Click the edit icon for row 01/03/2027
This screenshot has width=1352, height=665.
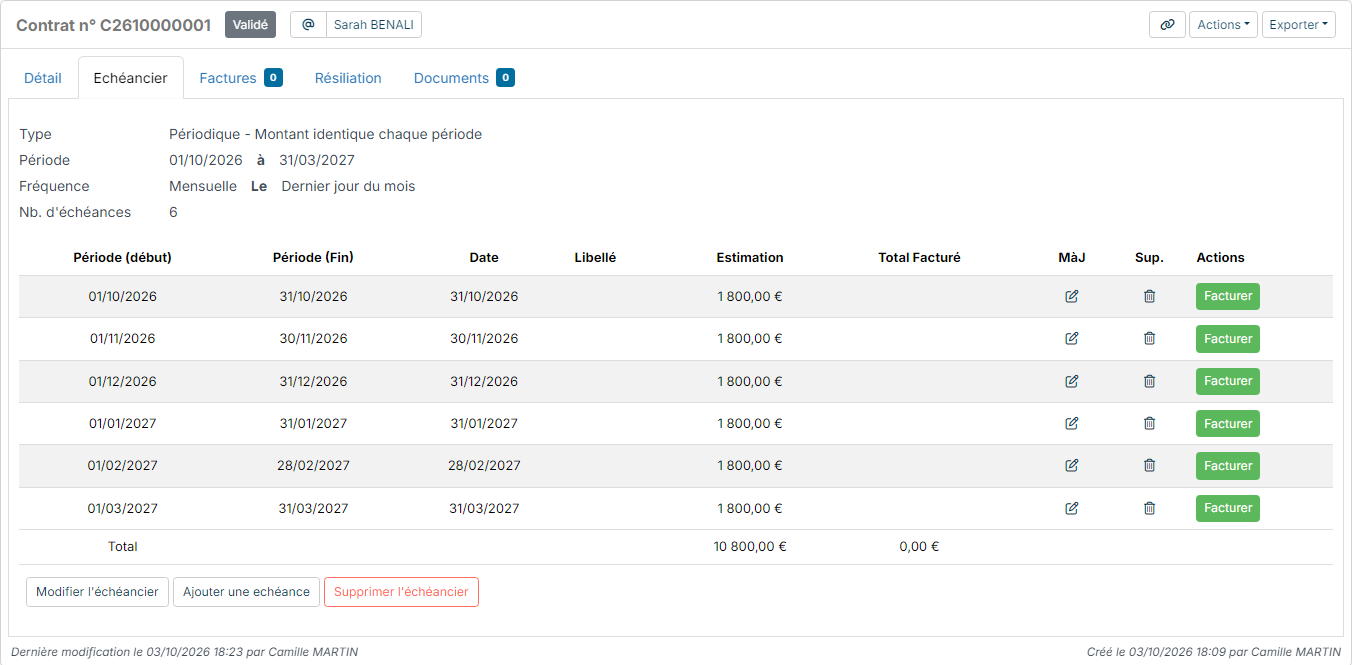click(x=1072, y=508)
